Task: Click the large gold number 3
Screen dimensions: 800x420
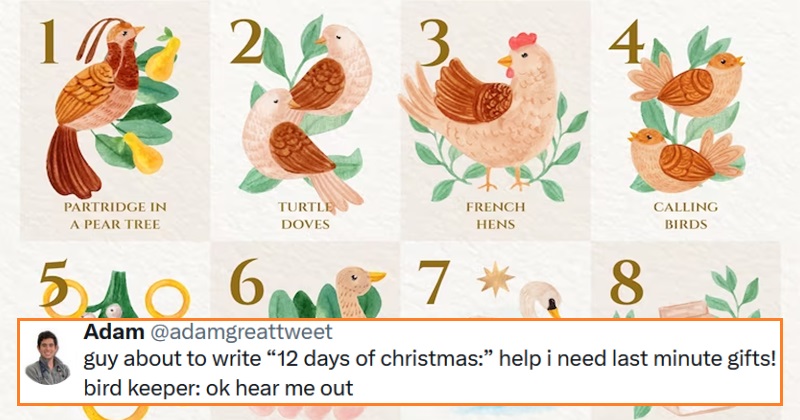Action: tap(434, 44)
